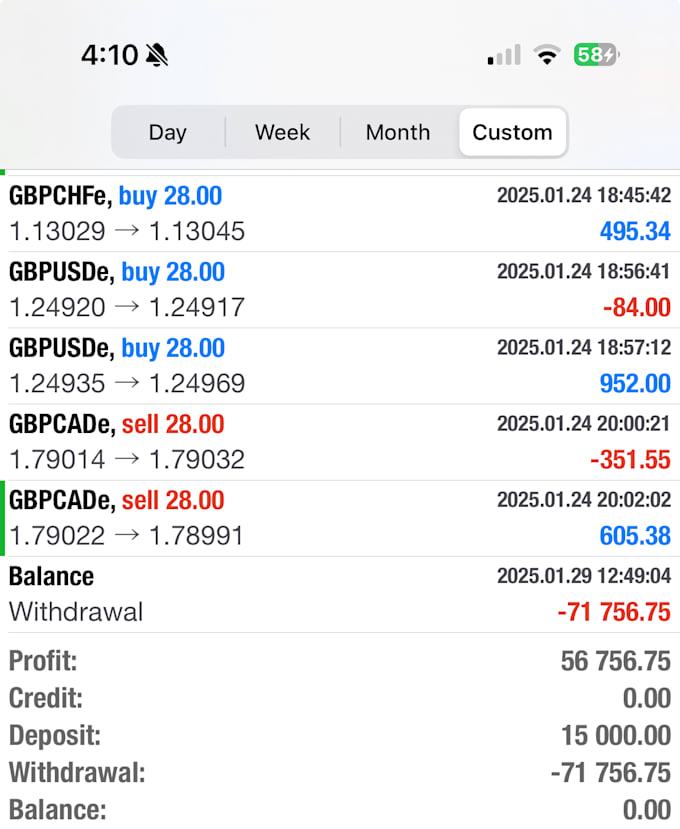Select the active Custom tab
680x829 pixels.
tap(512, 132)
